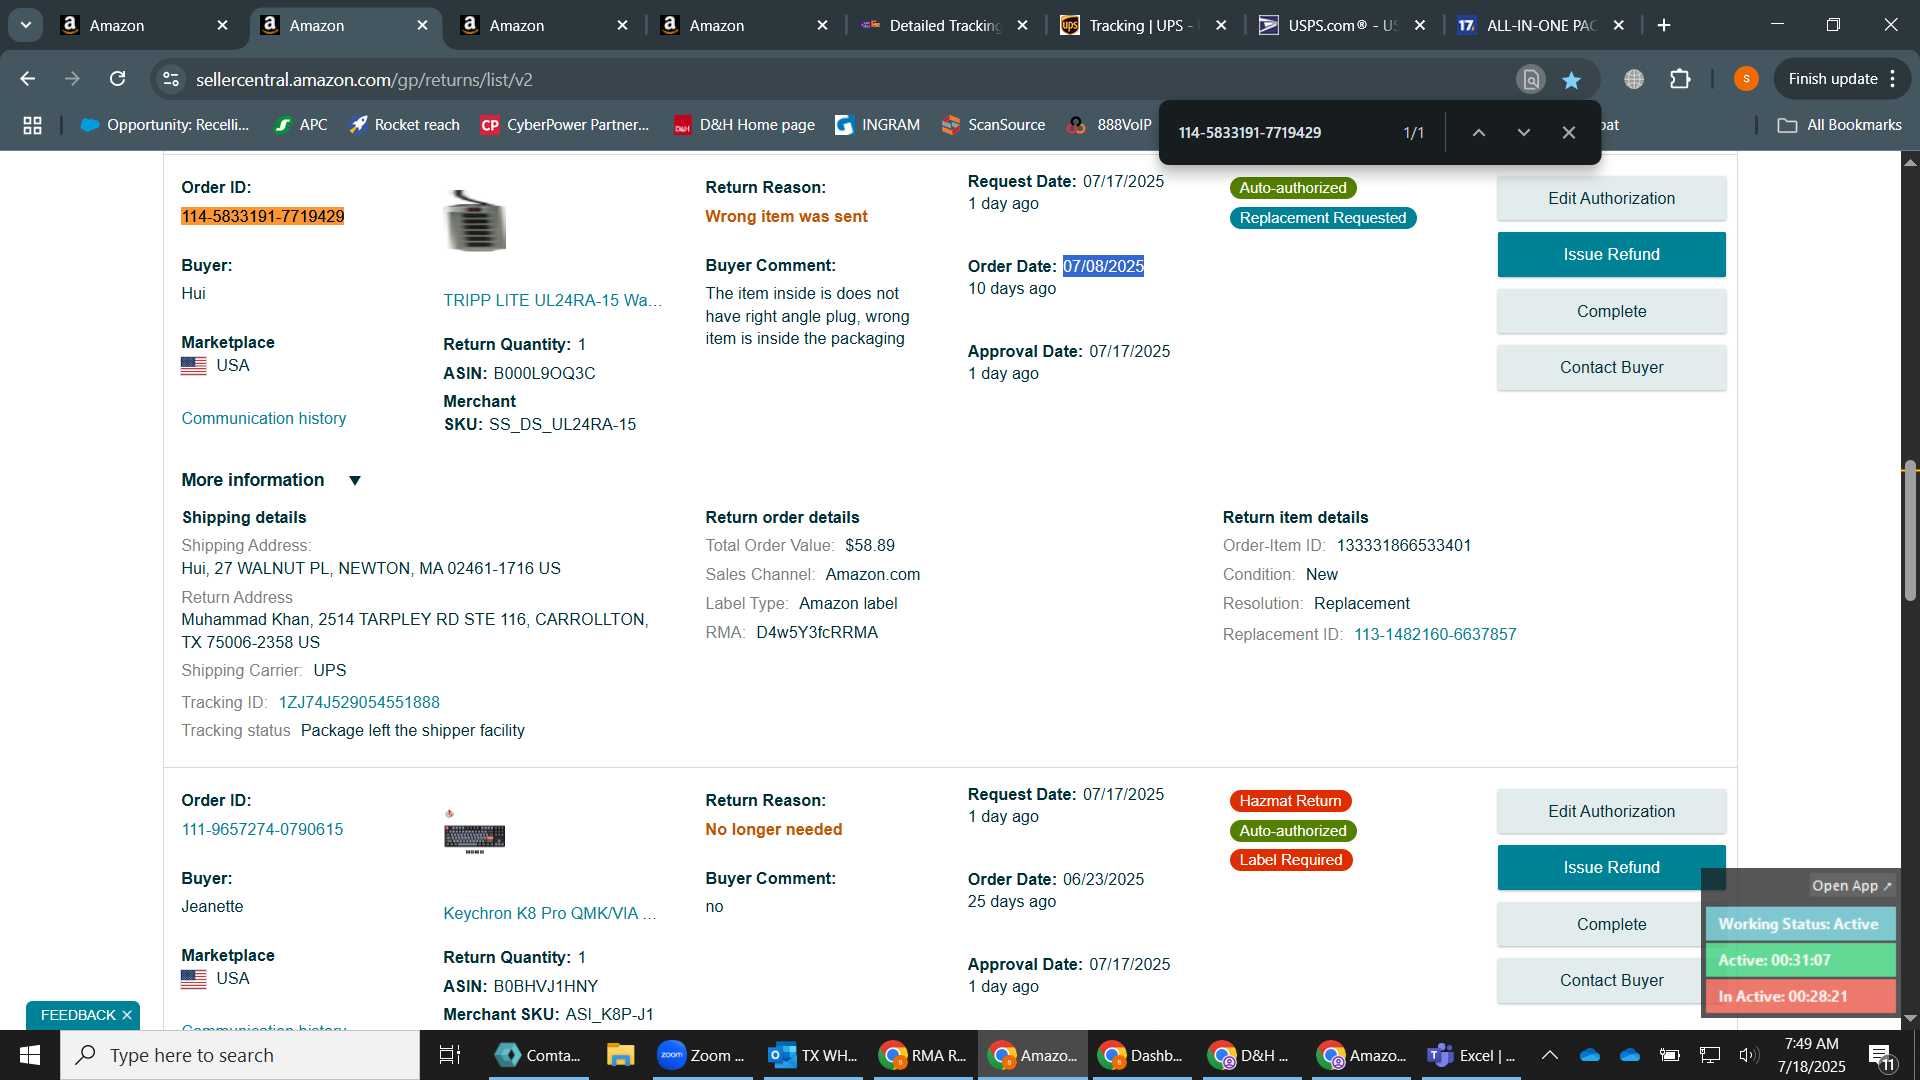Open order ID 111-9657274-0790615
The height and width of the screenshot is (1080, 1920).
[262, 829]
